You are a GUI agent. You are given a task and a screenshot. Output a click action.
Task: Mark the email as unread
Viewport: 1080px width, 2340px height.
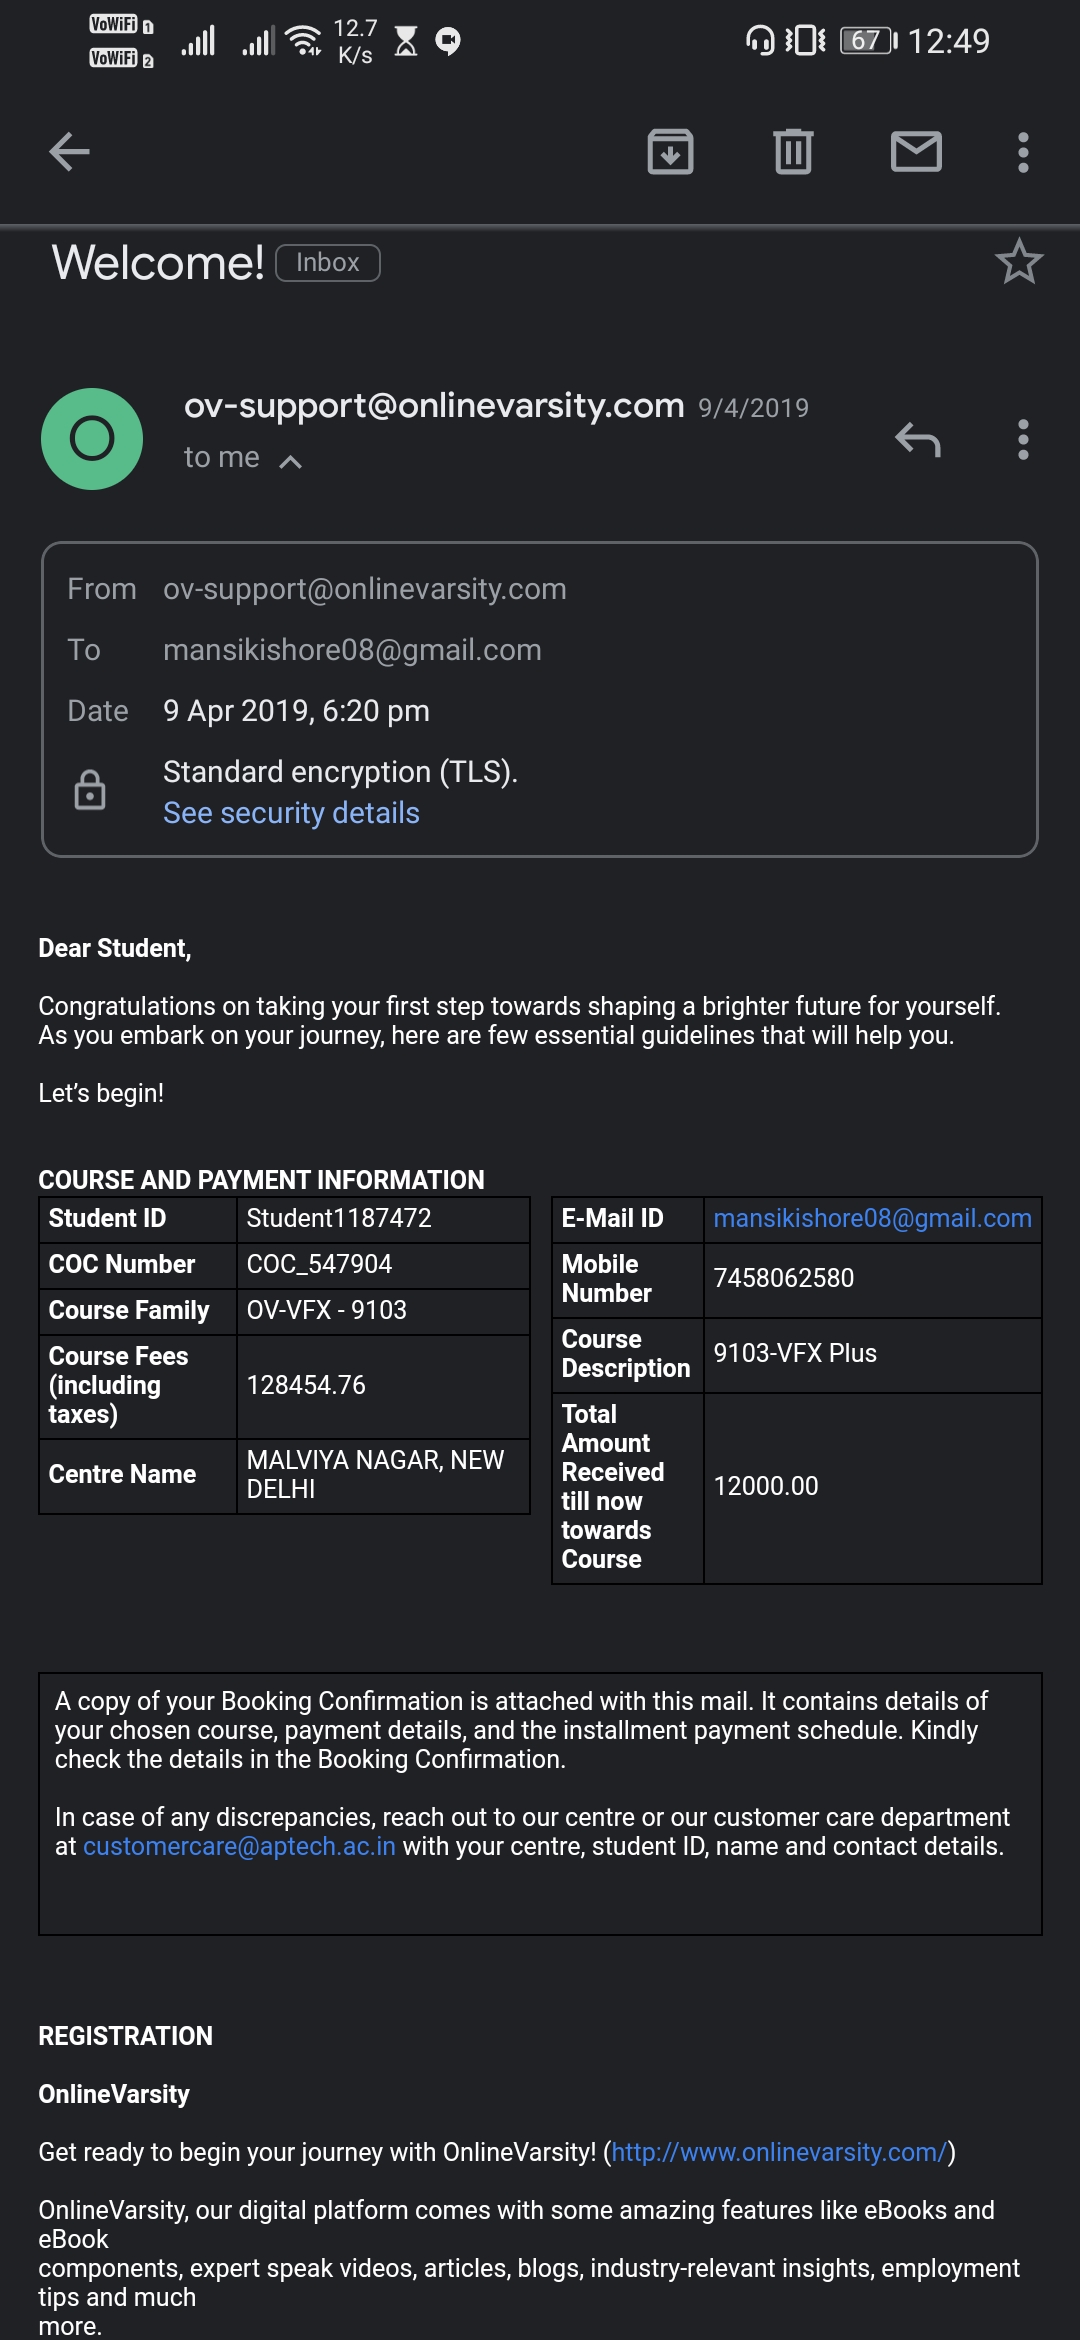[x=916, y=152]
